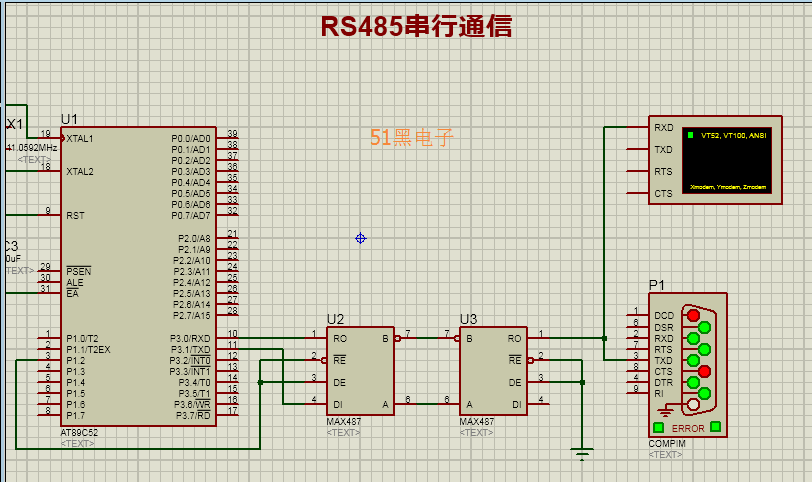The height and width of the screenshot is (482, 812).
Task: Click the 11.0592MHz crystal value
Action: pyautogui.click(x=32, y=148)
